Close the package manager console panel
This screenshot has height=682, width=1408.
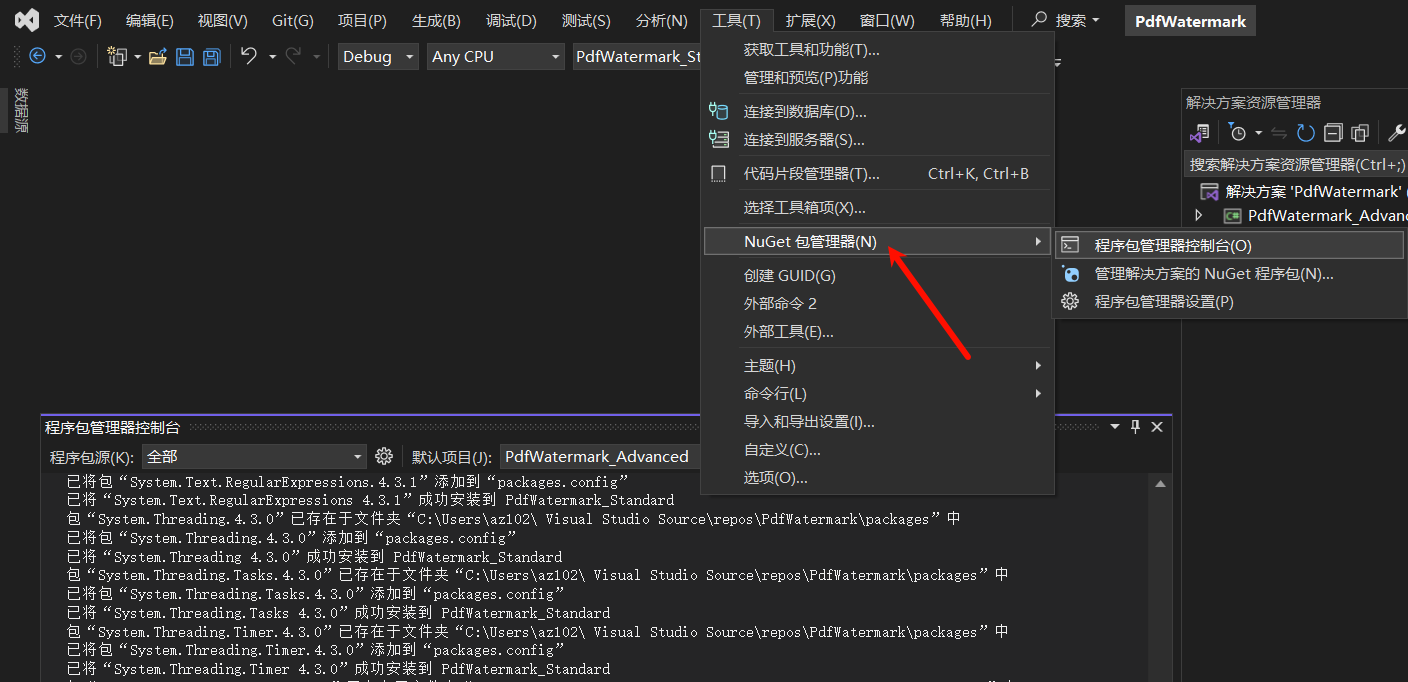[1157, 427]
